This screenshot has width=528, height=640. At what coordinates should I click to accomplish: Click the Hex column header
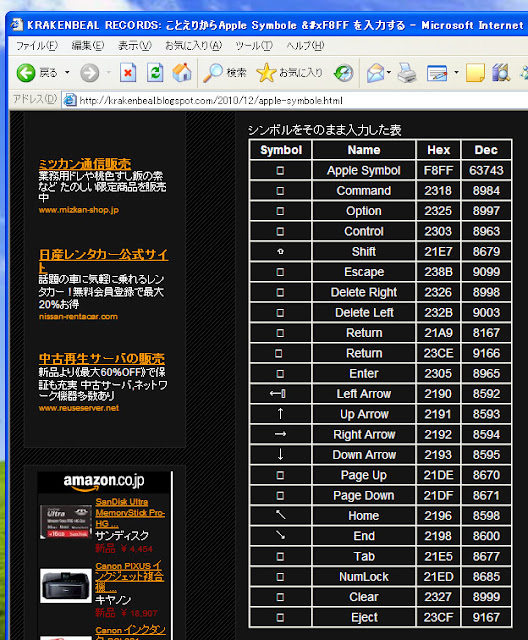click(438, 150)
